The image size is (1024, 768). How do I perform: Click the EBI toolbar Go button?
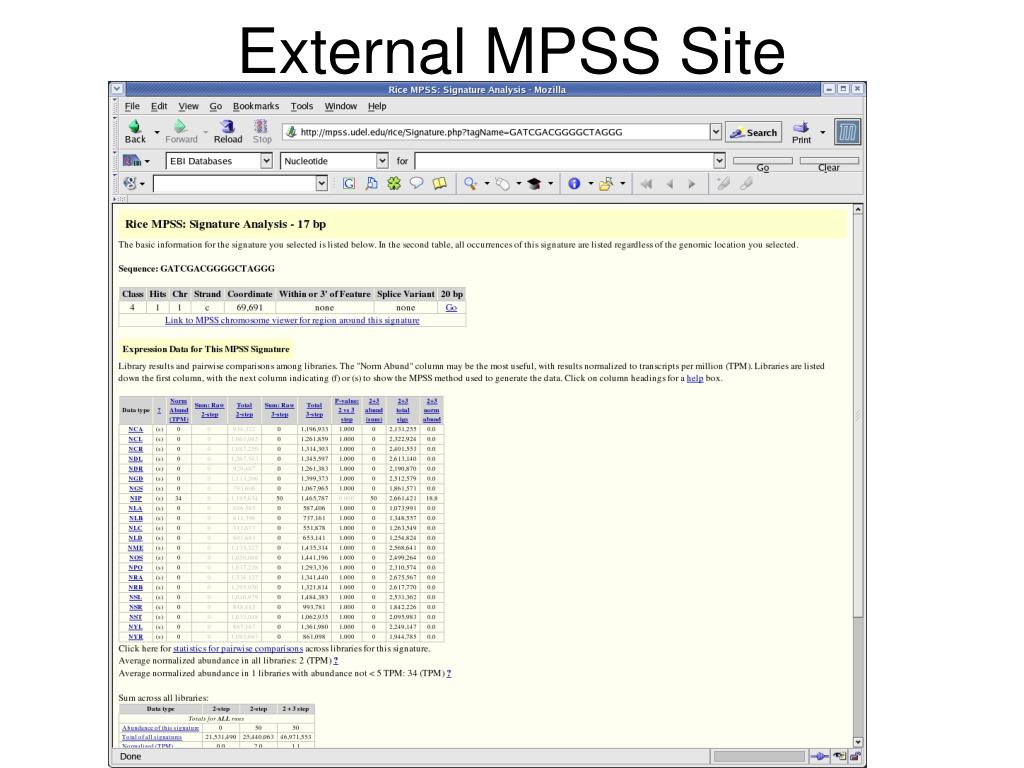tap(763, 161)
